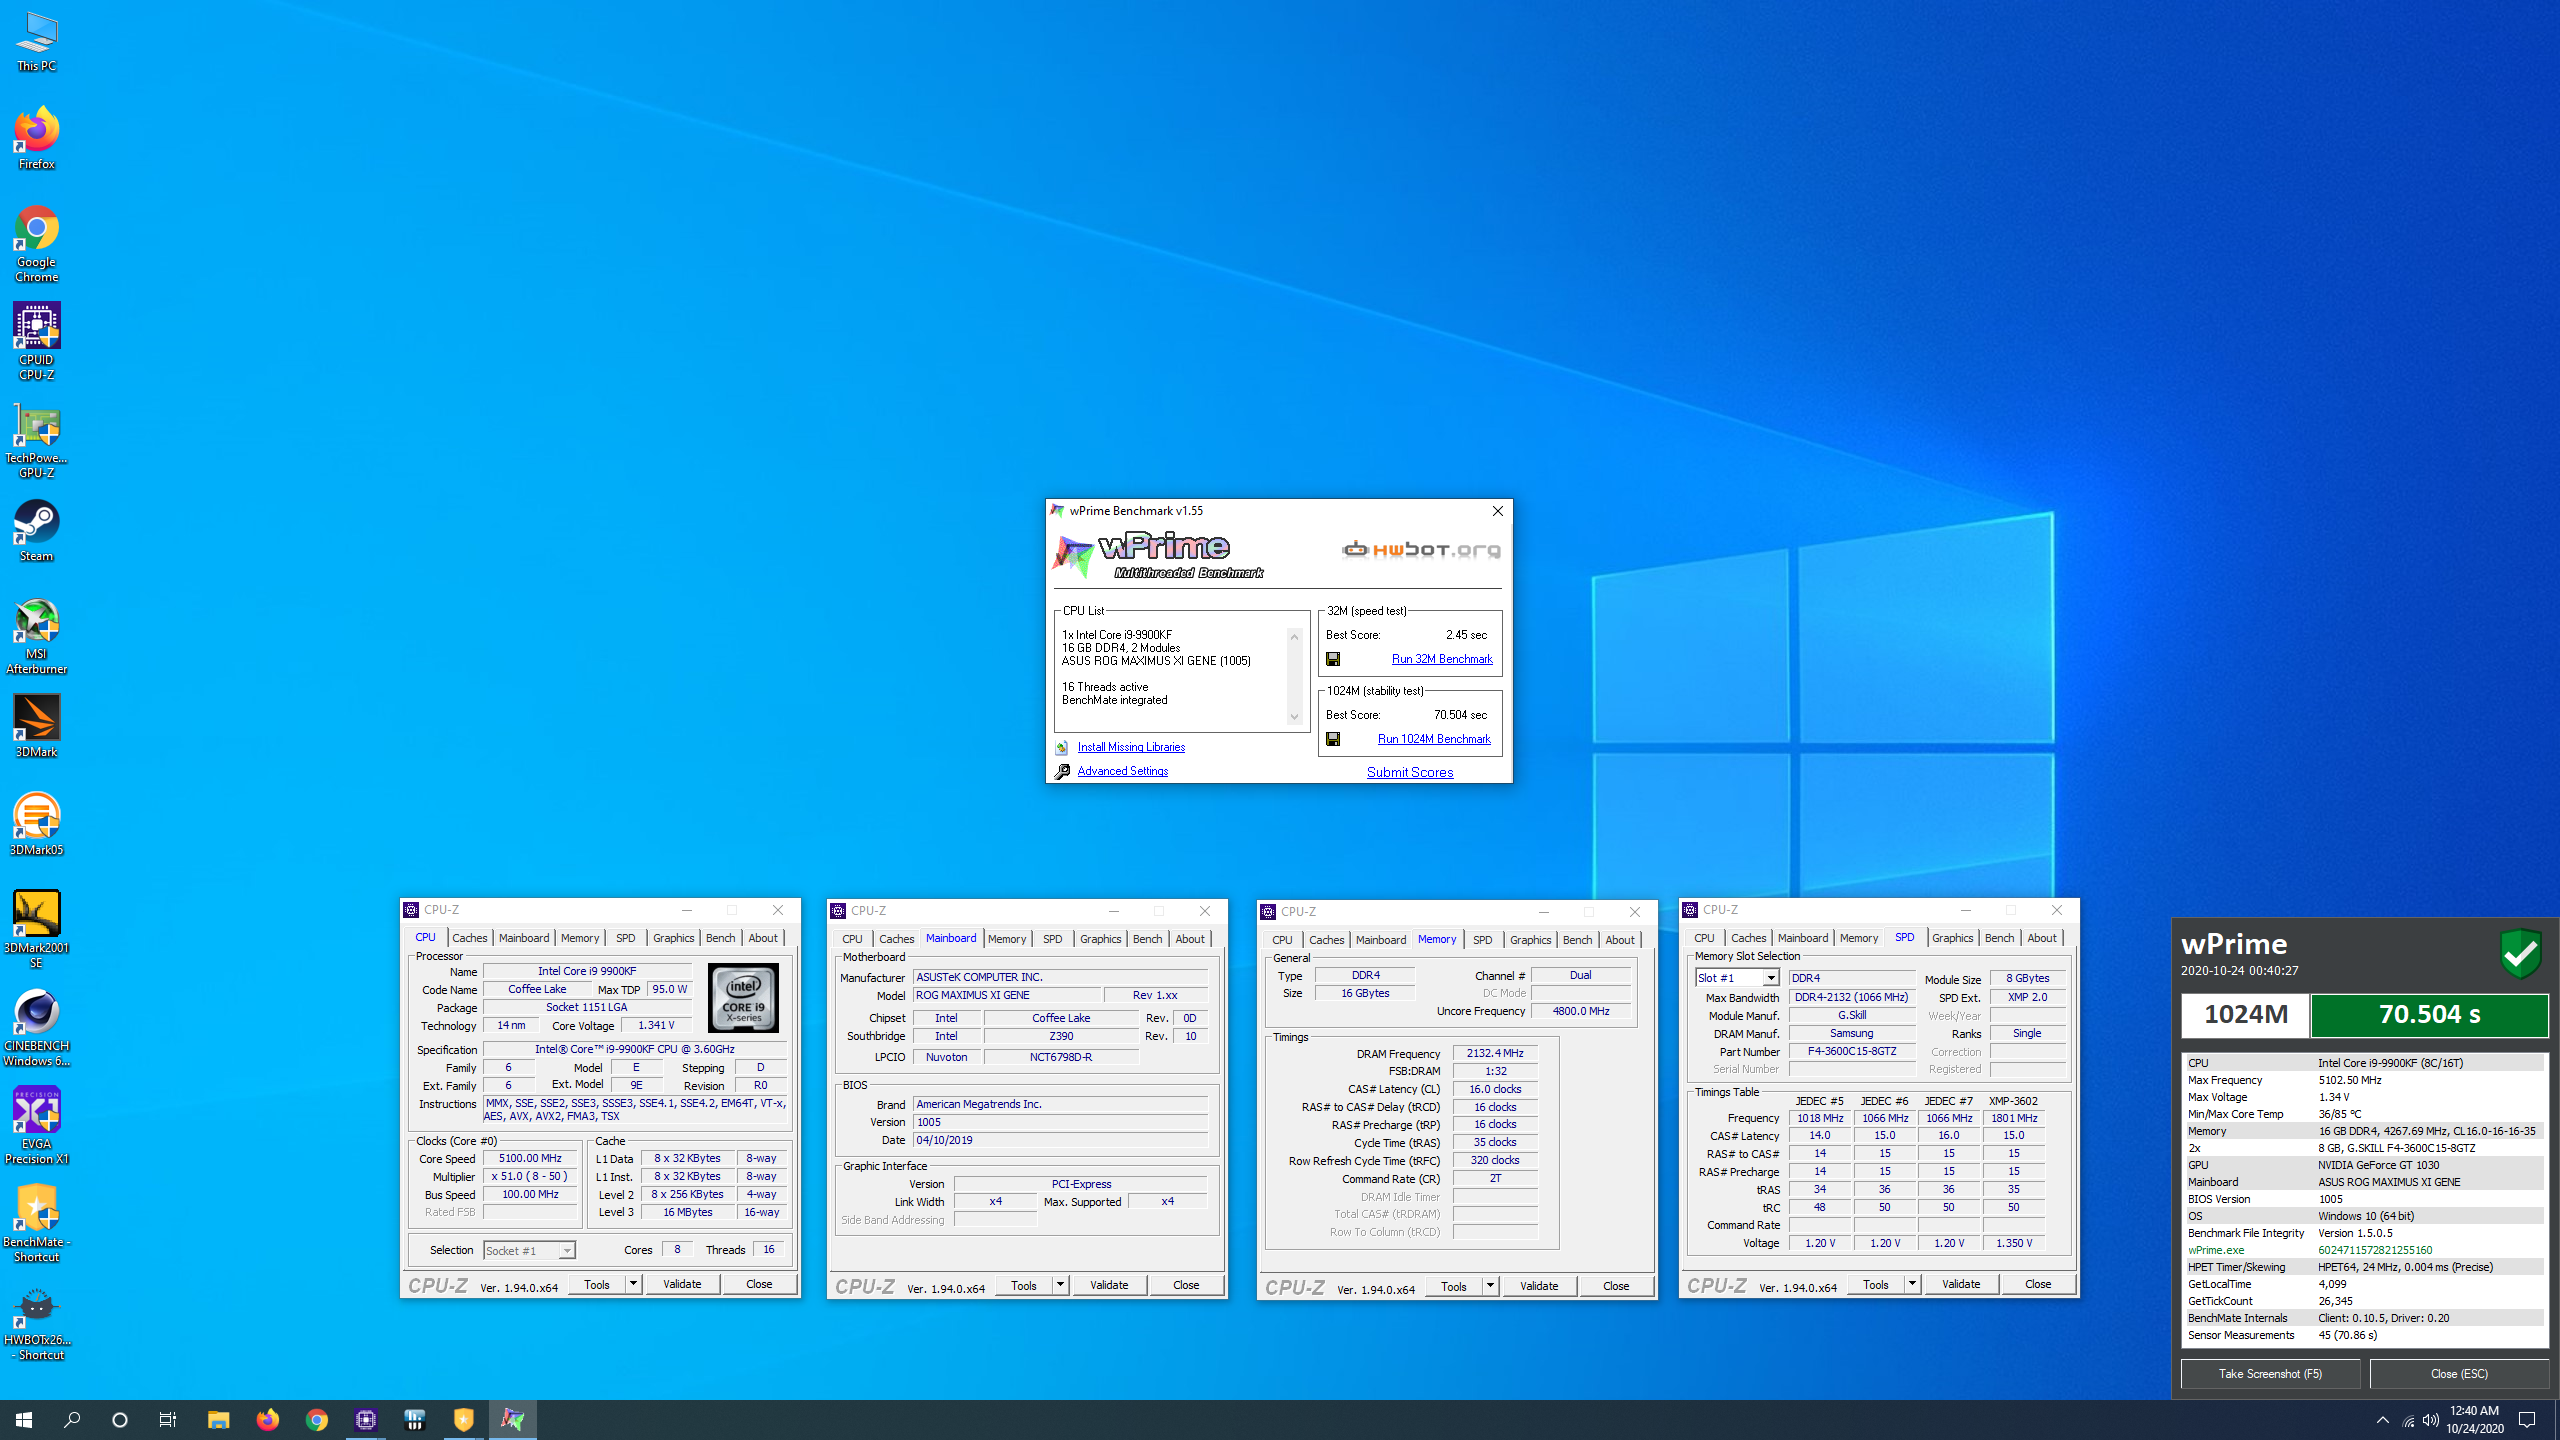The width and height of the screenshot is (2560, 1440).
Task: Open SPD tab in Memory CPU-Z window
Action: (x=1482, y=940)
